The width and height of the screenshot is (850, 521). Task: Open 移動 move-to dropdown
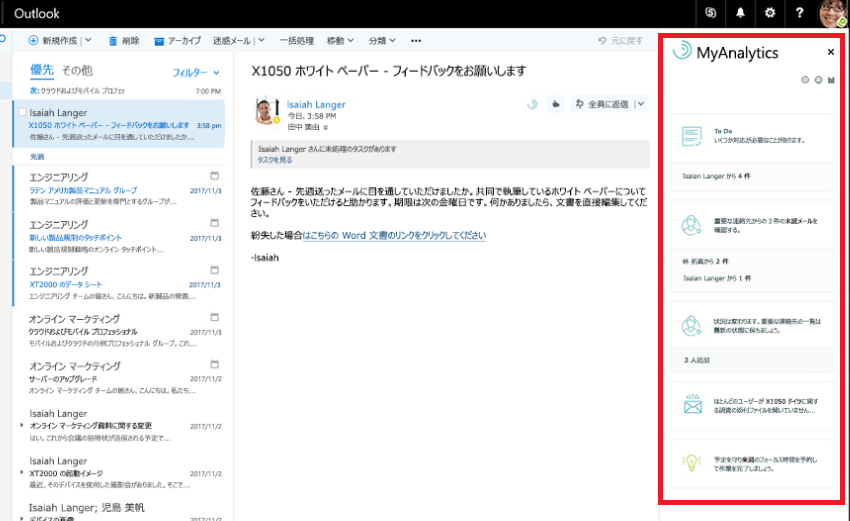[x=340, y=41]
